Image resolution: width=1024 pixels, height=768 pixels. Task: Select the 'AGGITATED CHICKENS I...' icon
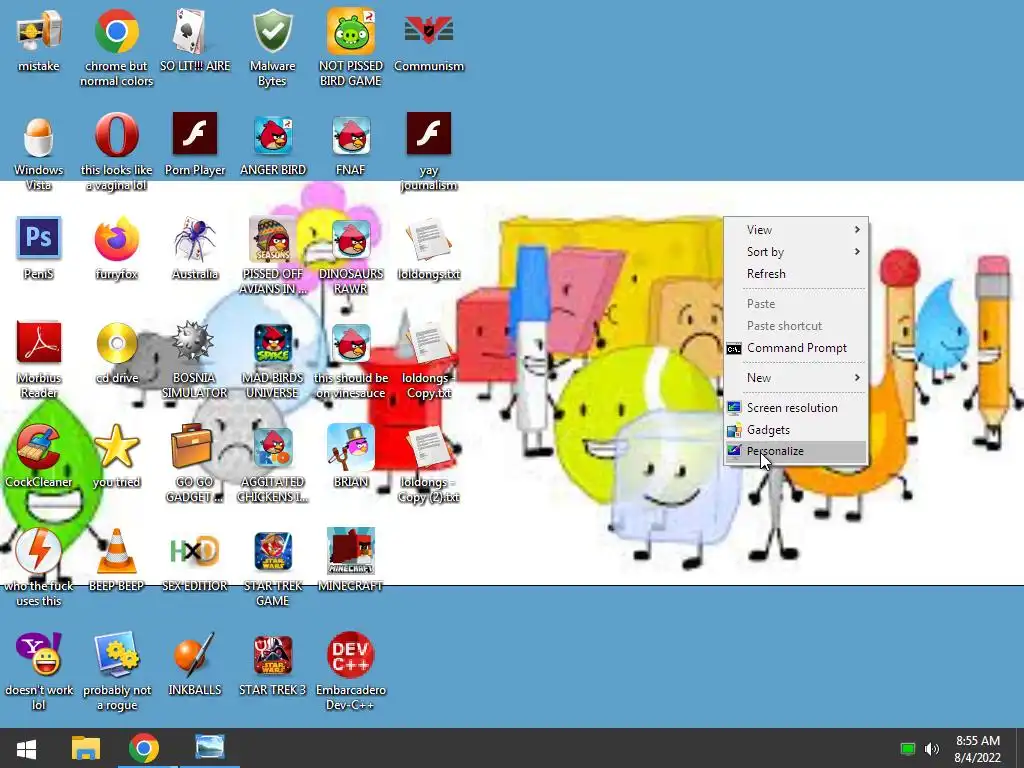pyautogui.click(x=272, y=448)
